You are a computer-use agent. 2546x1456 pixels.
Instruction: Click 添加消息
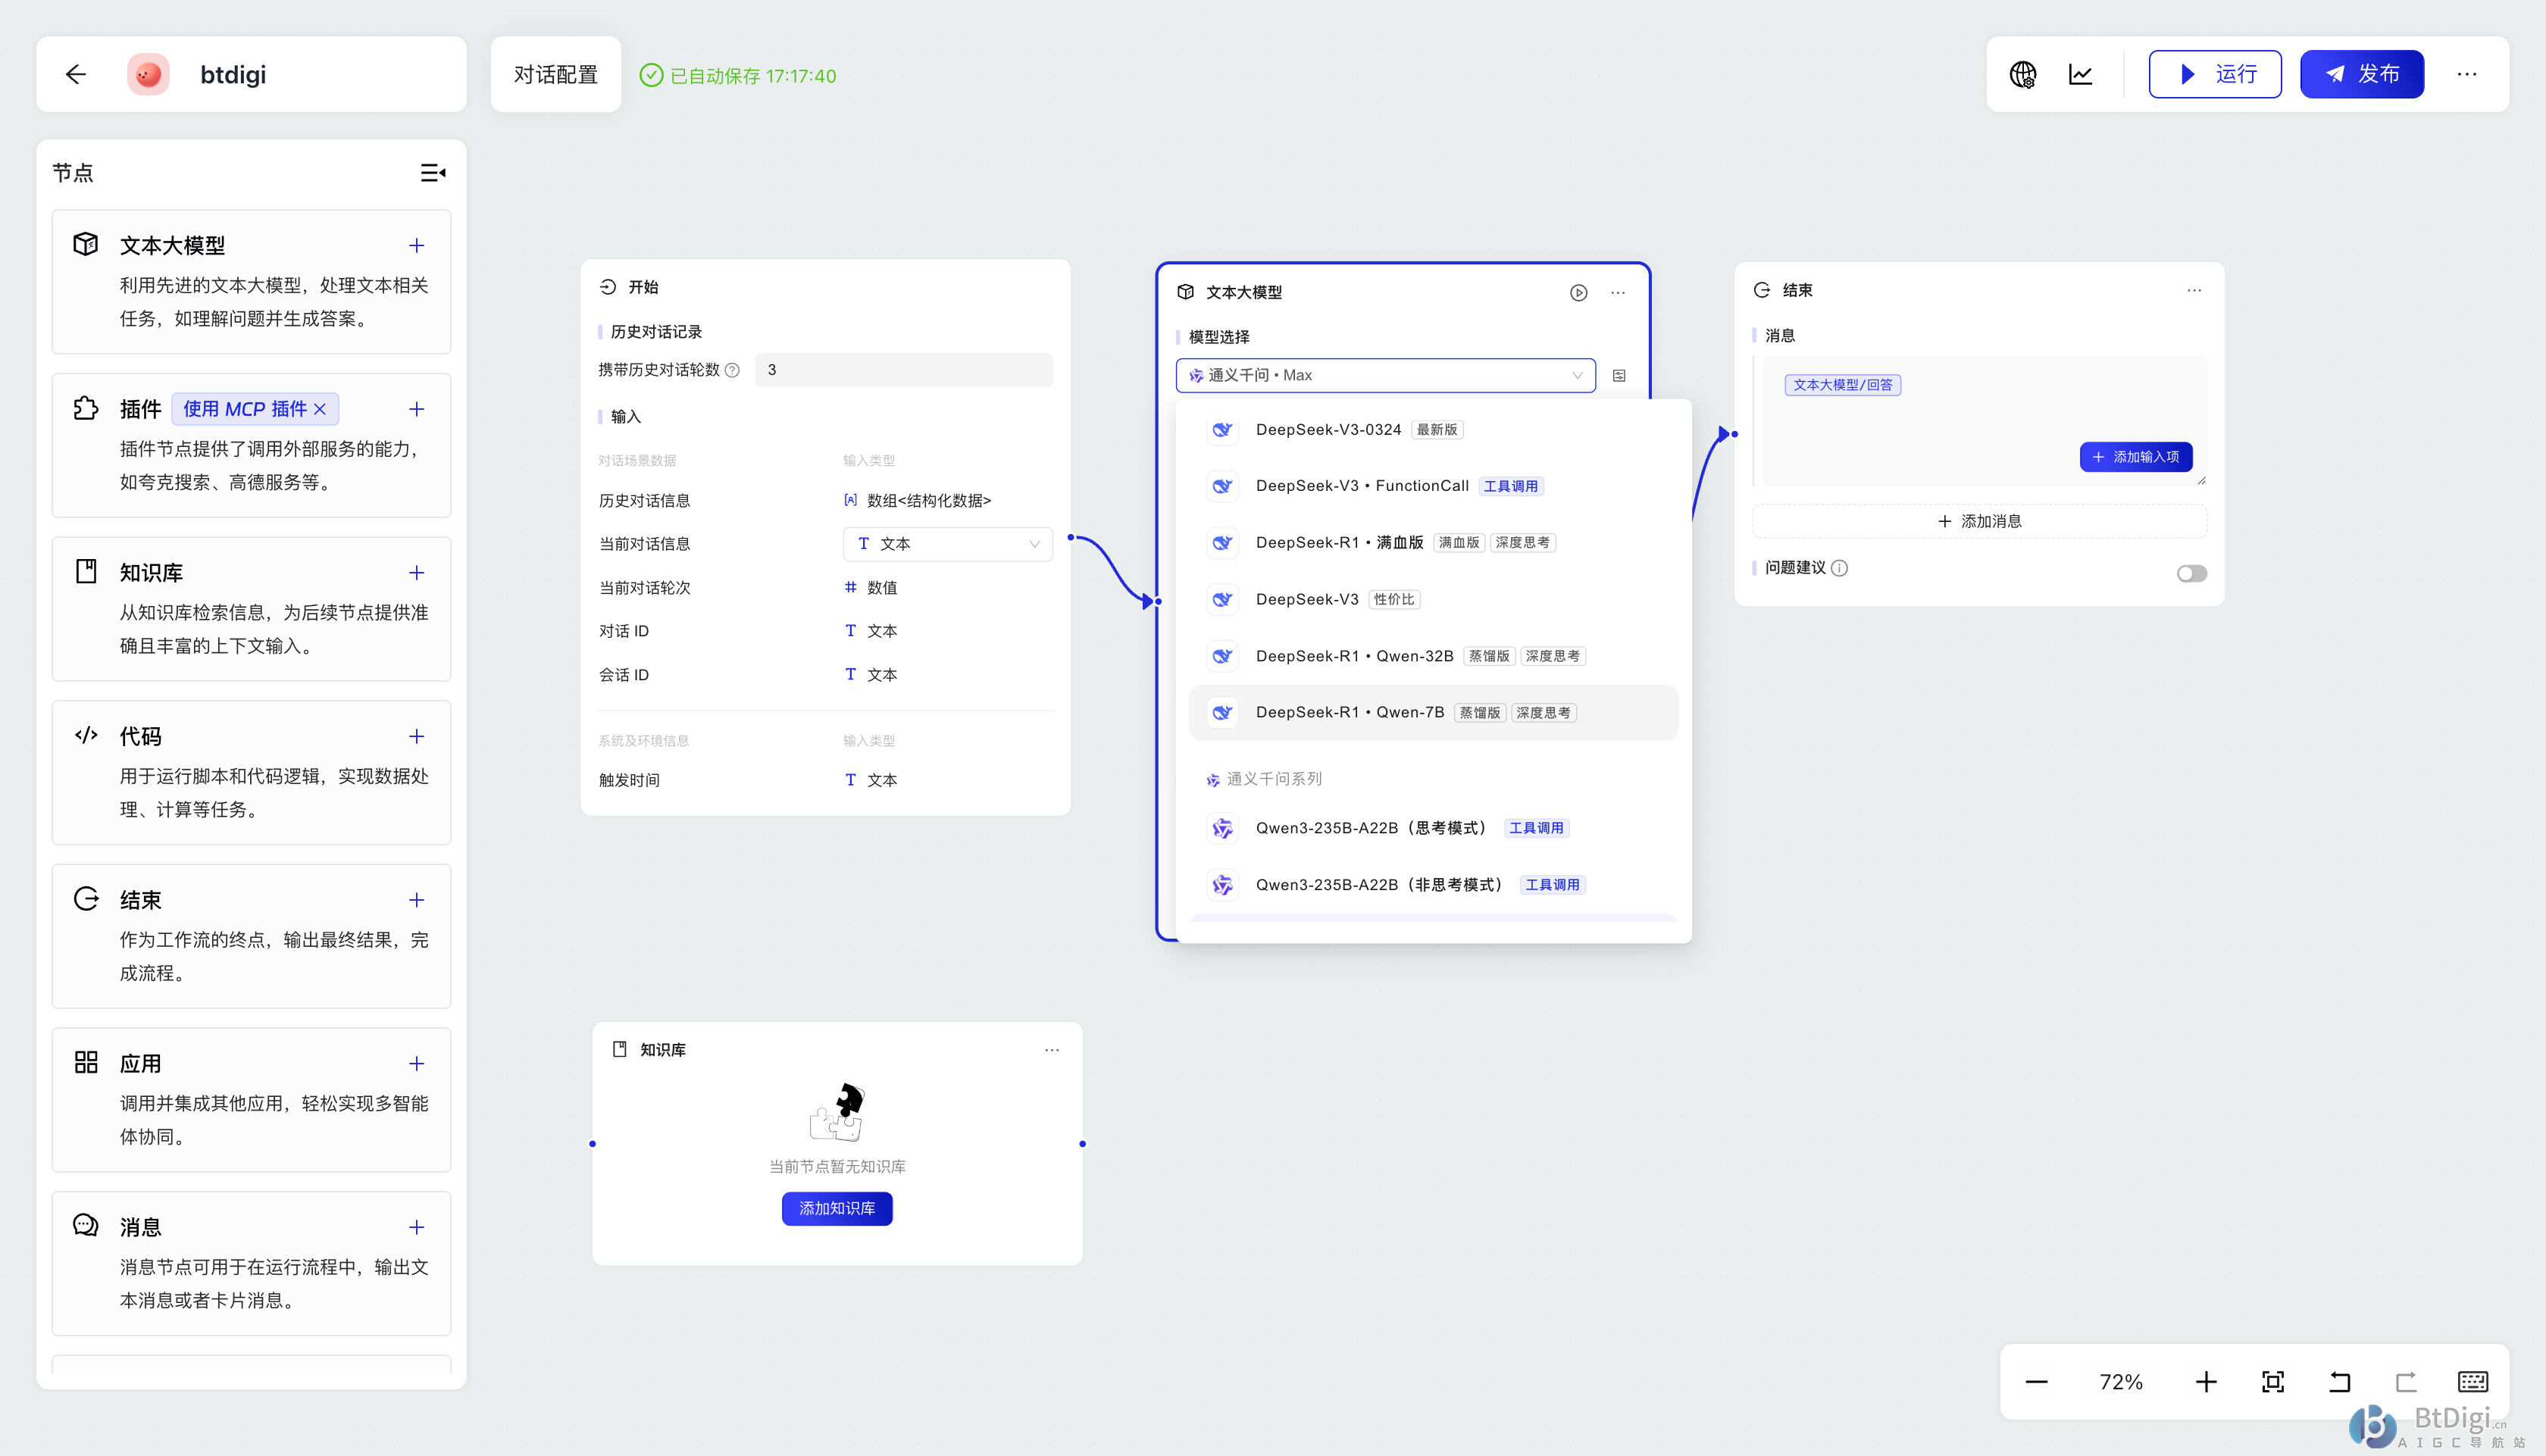(x=1979, y=522)
